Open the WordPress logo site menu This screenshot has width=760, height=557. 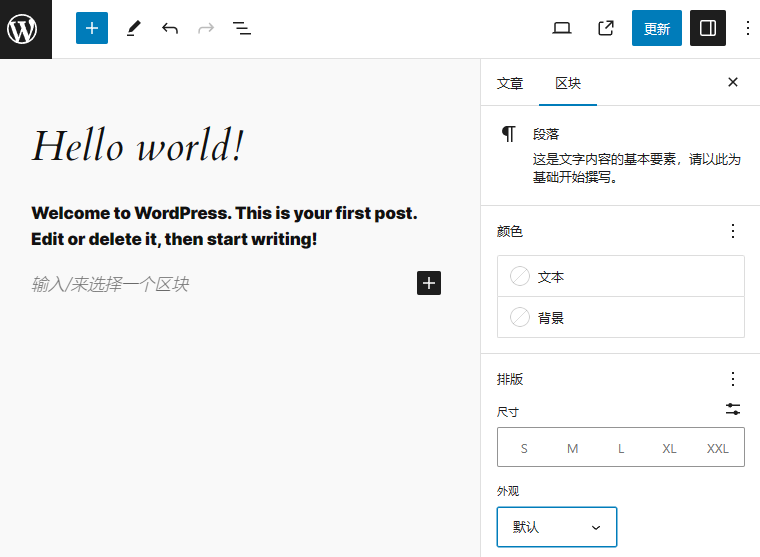(x=25, y=29)
